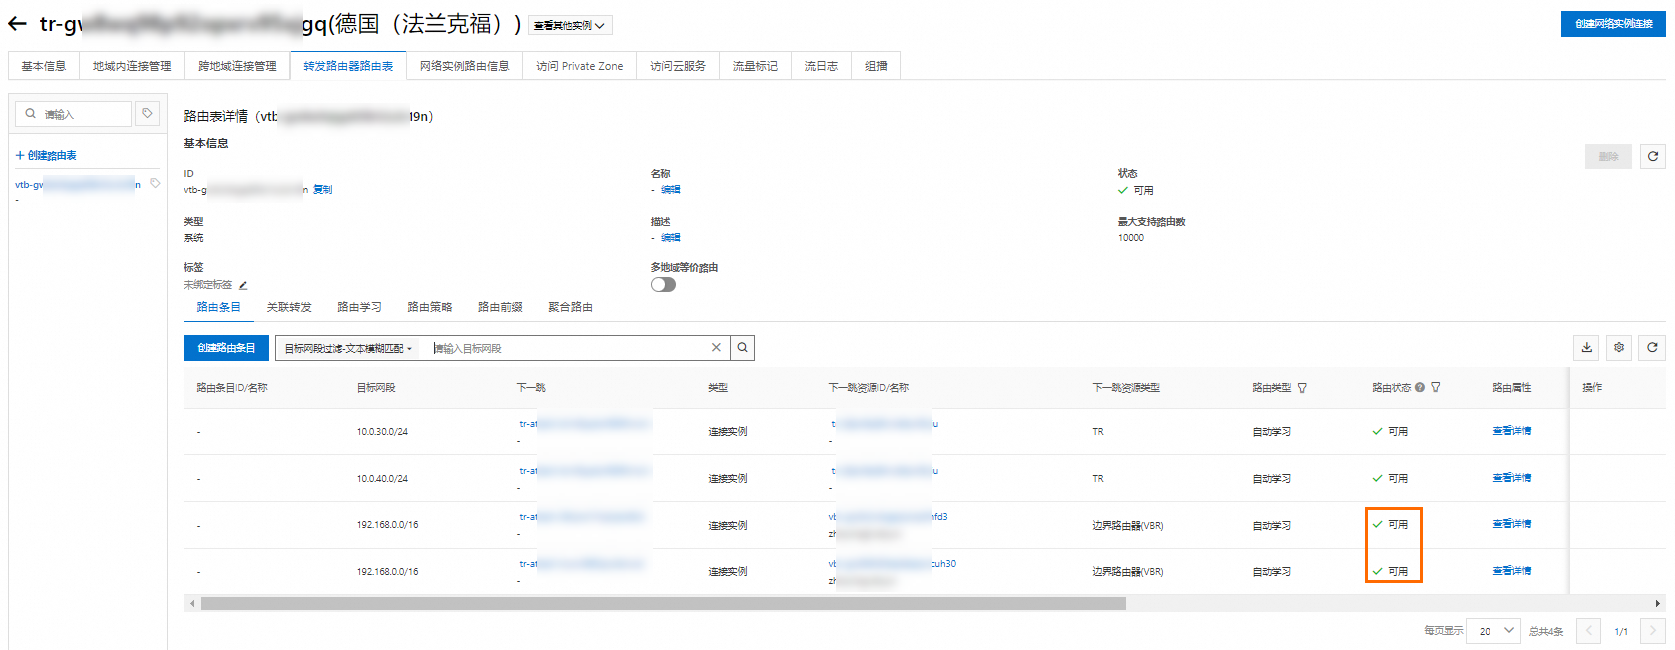Clear the destination CIDR search with the X icon
Screen dimensions: 1675x650
716,347
